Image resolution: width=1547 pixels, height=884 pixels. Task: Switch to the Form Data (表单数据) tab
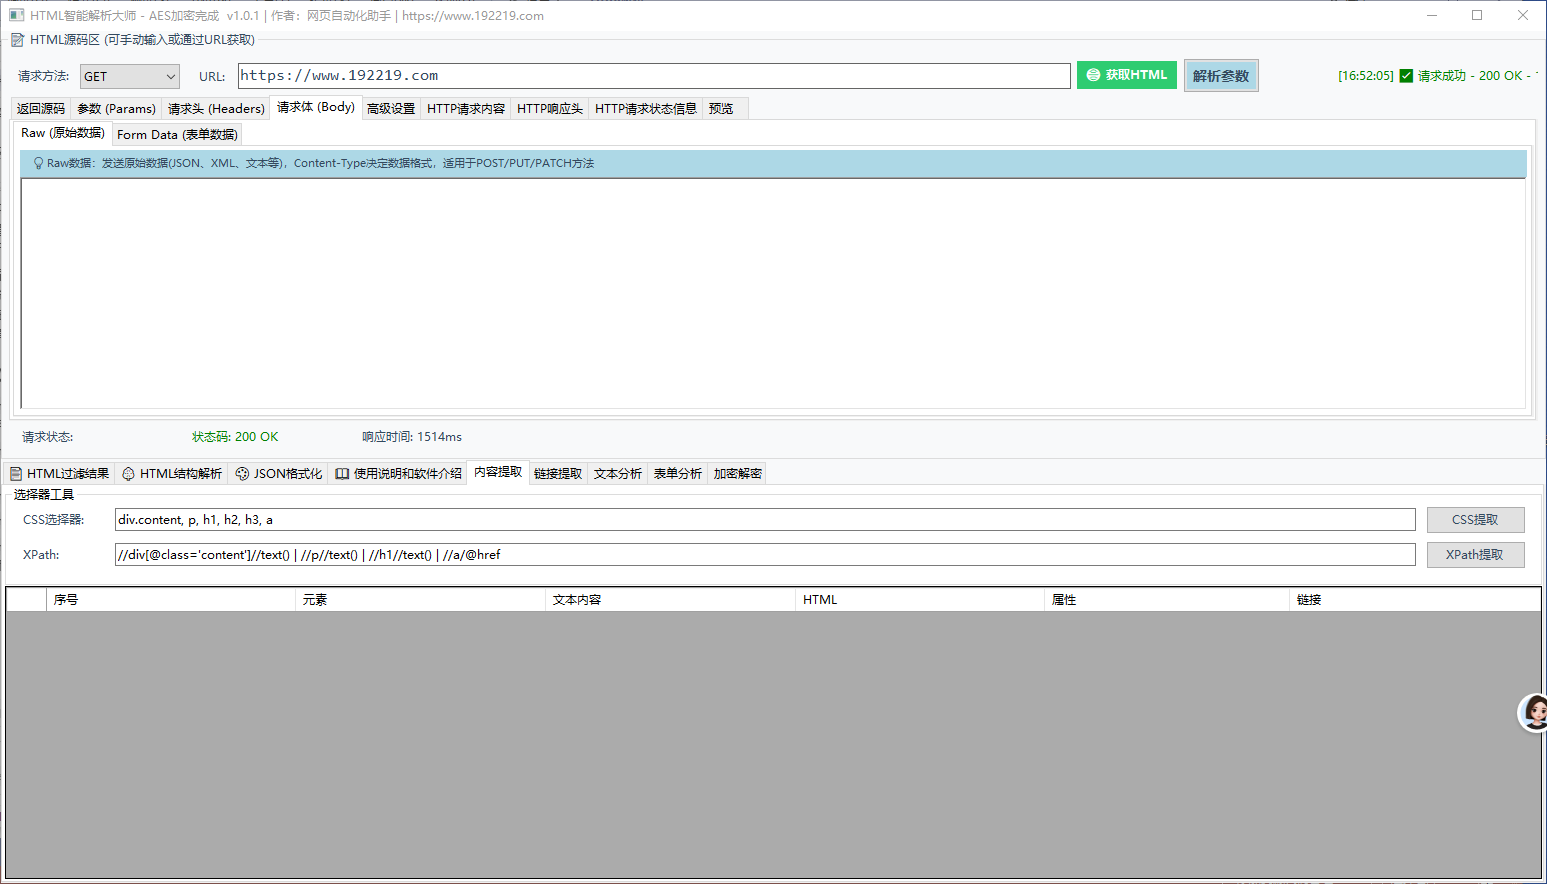[x=177, y=135]
